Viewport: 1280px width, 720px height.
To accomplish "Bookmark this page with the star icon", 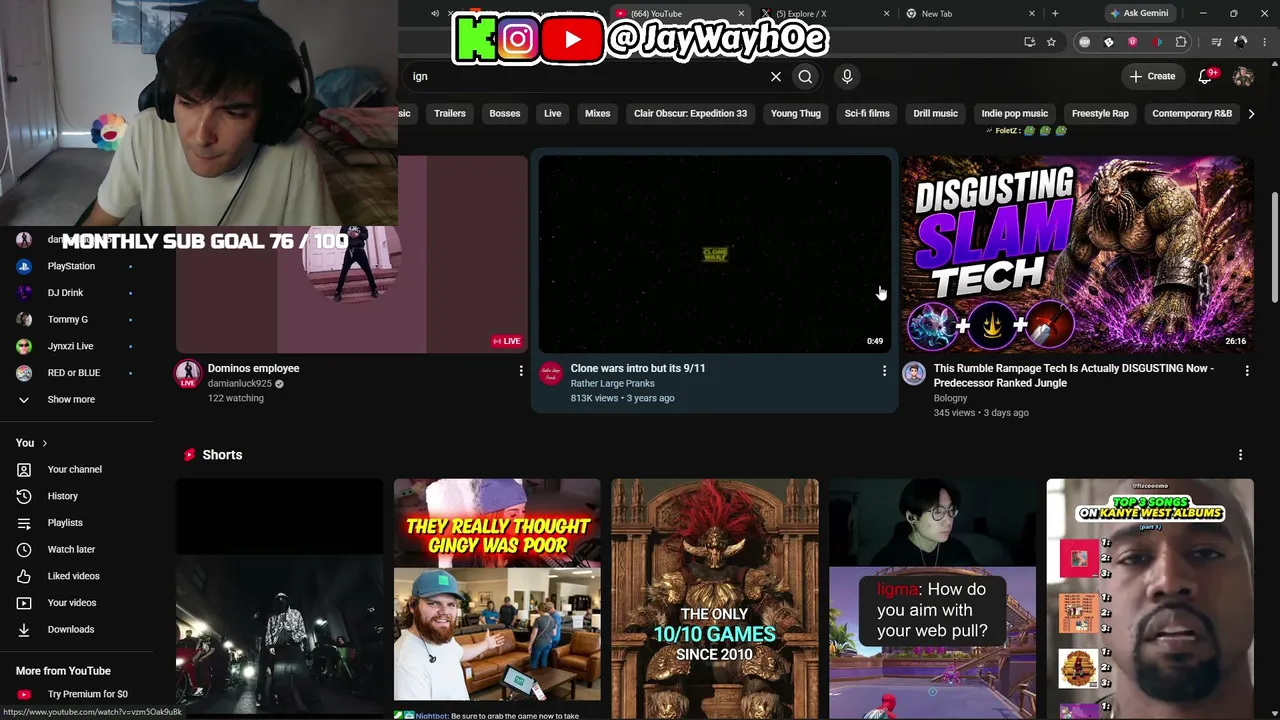I will (1051, 42).
